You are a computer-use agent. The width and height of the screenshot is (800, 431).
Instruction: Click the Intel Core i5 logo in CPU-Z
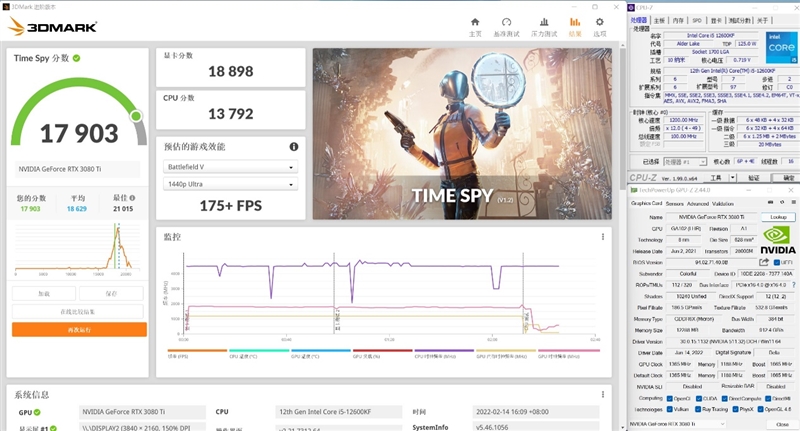[x=782, y=48]
